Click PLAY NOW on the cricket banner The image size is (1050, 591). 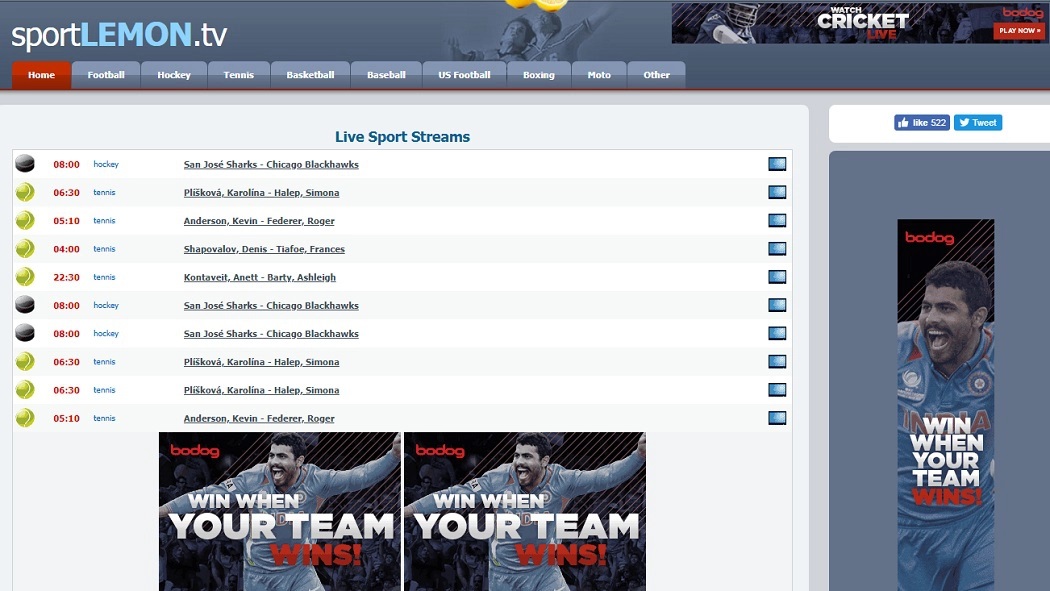point(1019,31)
